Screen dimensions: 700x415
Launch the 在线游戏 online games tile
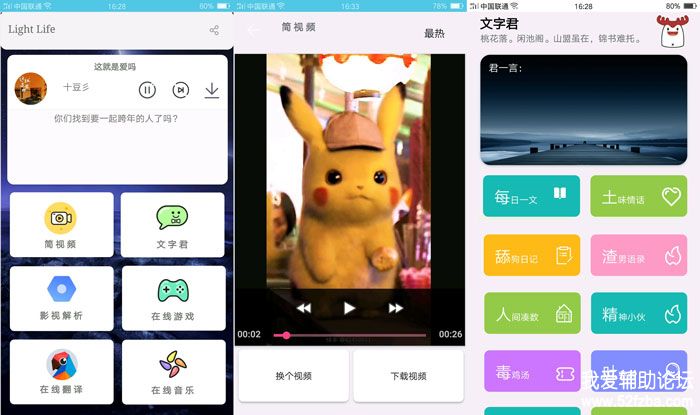pyautogui.click(x=172, y=298)
